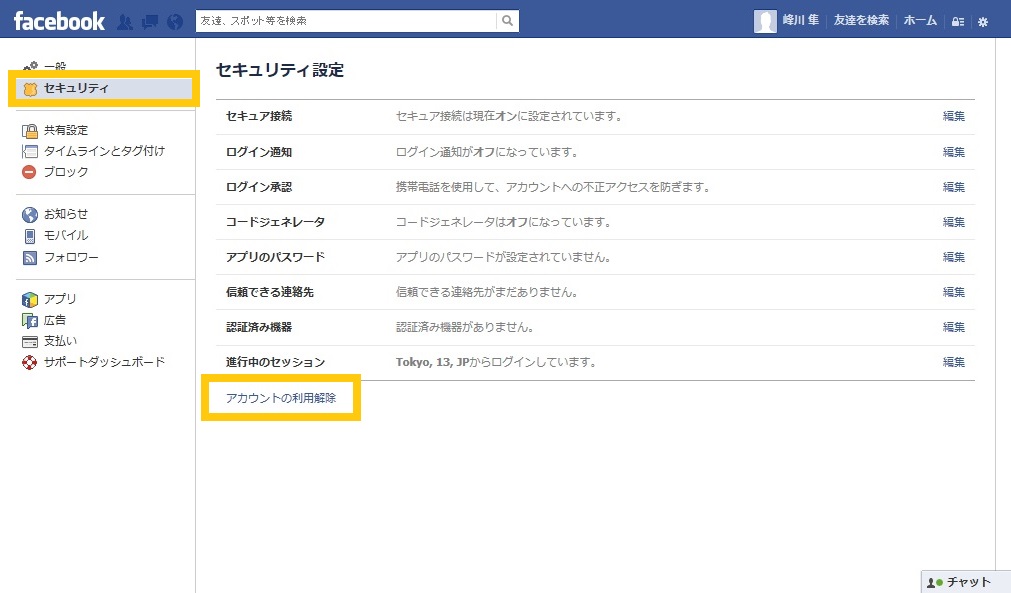Open 共有設定 sidebar item
Screen dimensions: 1011x593
coord(66,130)
